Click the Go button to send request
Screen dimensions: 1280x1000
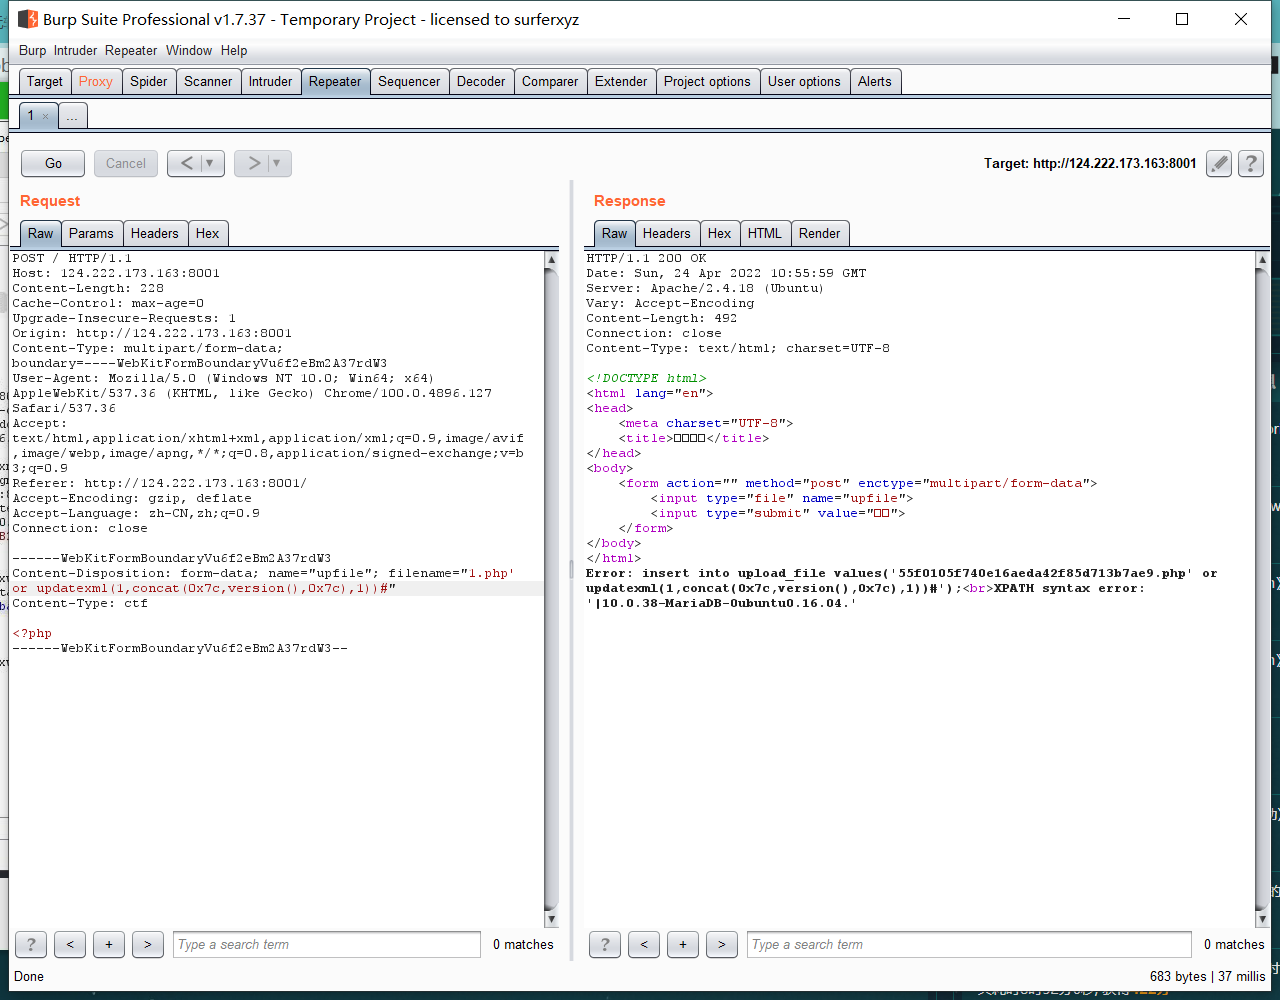point(53,163)
